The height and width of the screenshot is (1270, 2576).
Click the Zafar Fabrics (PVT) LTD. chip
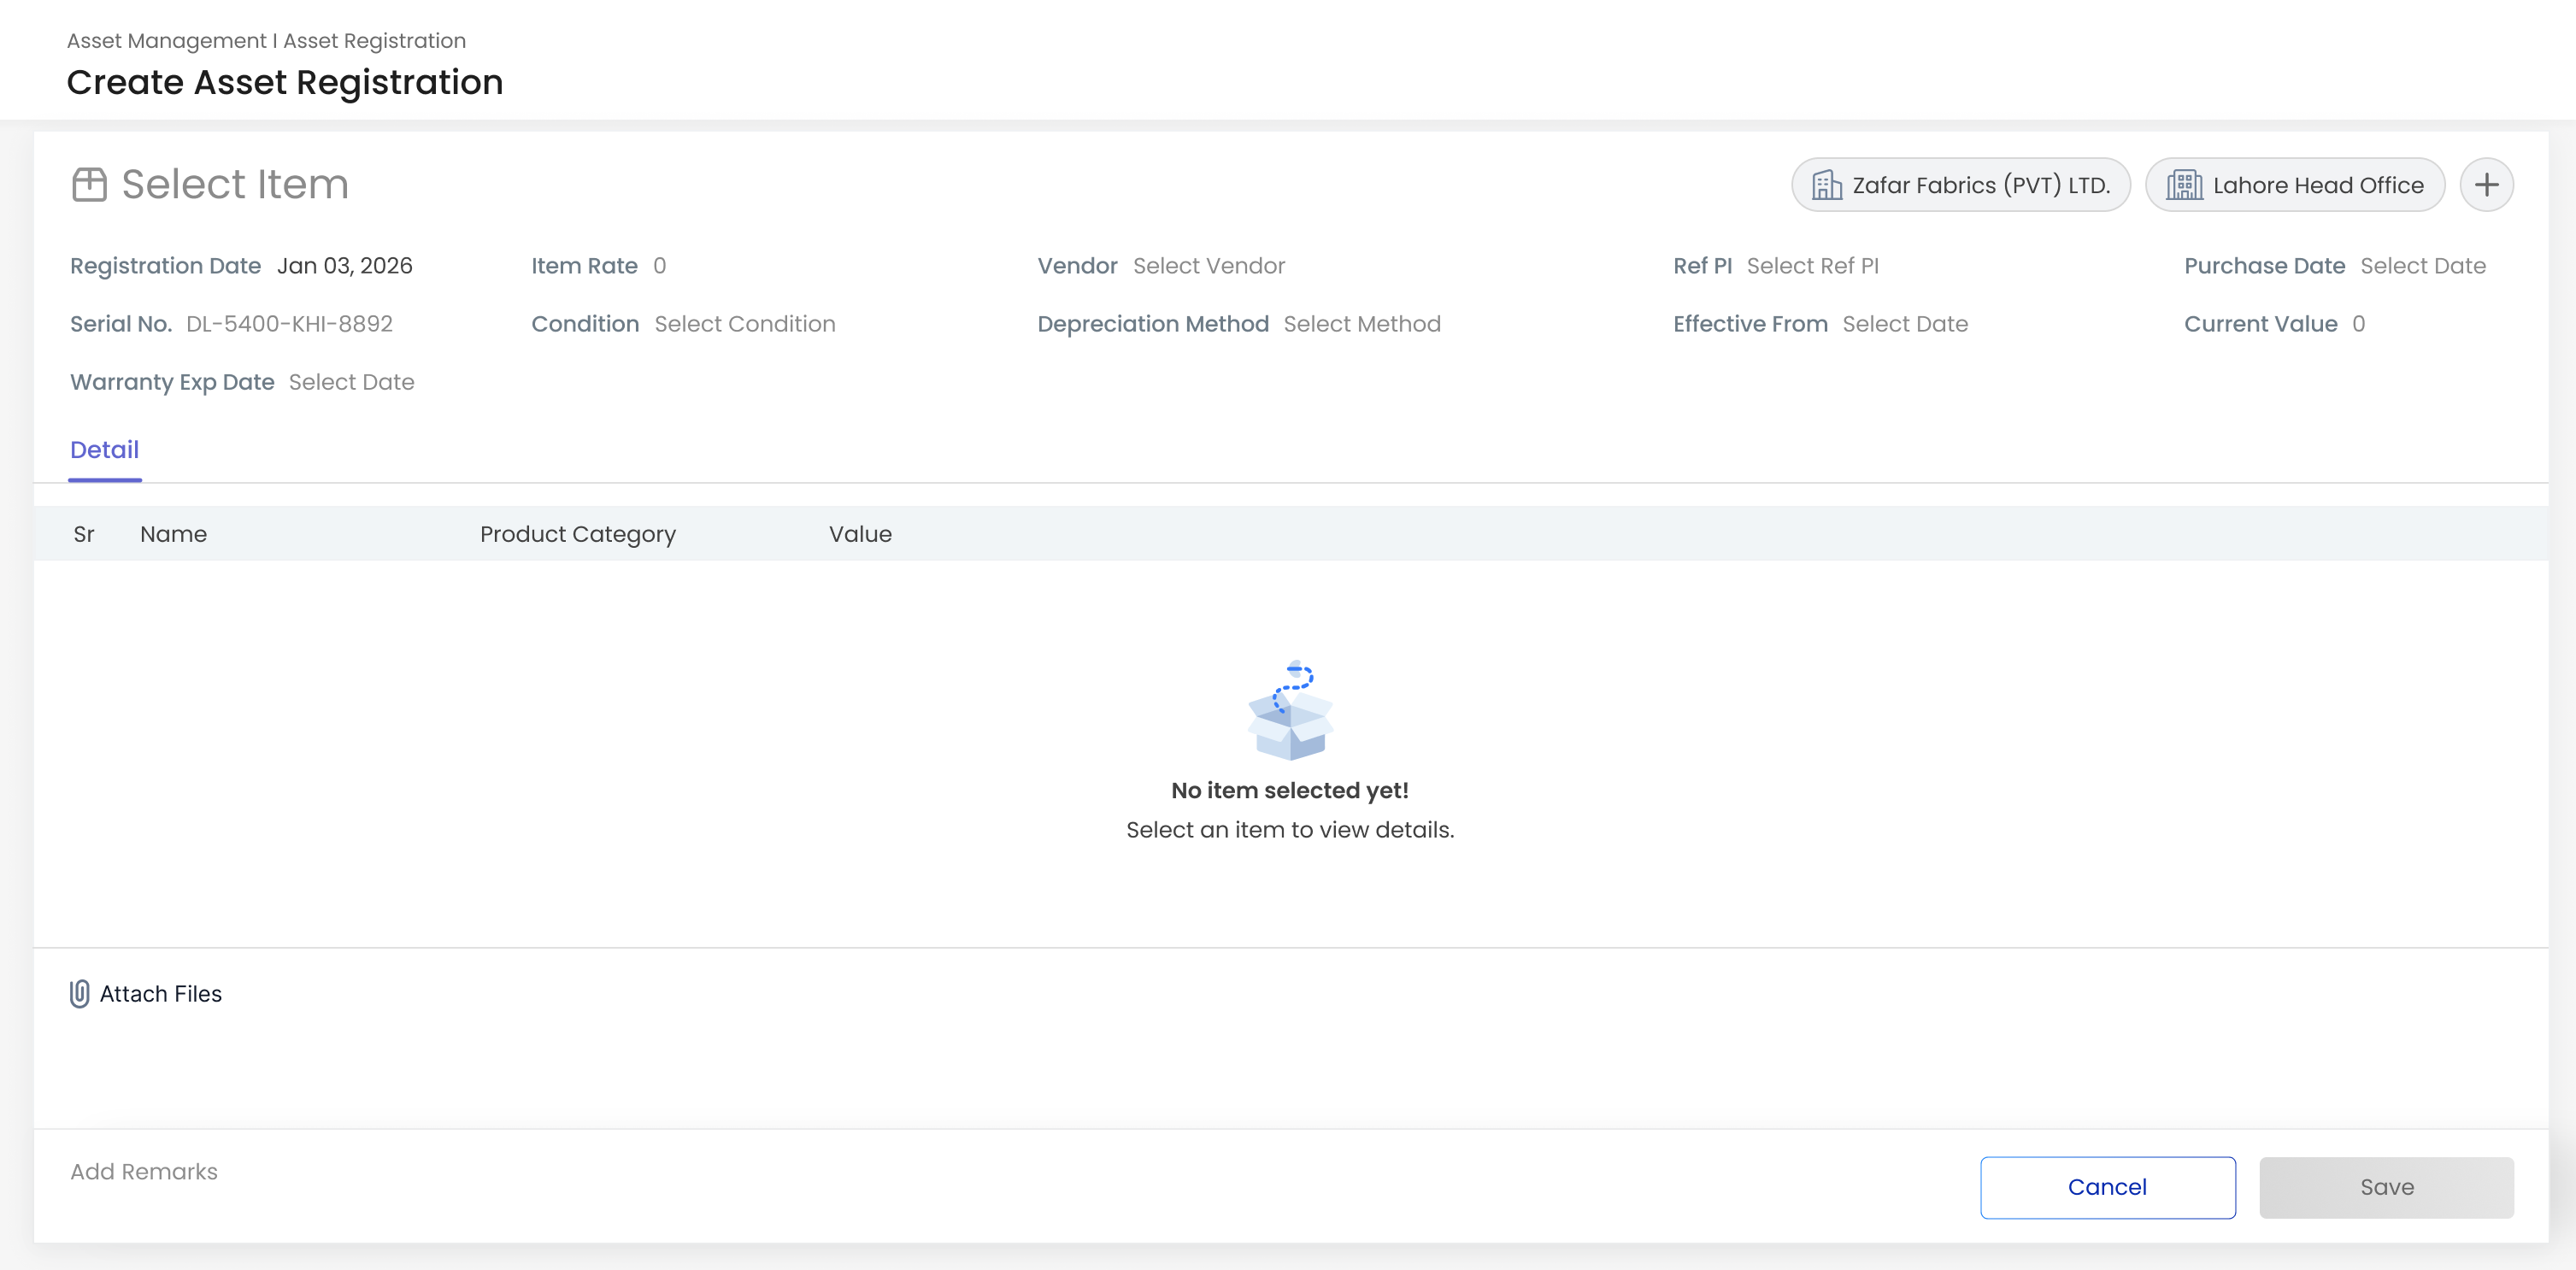1960,185
